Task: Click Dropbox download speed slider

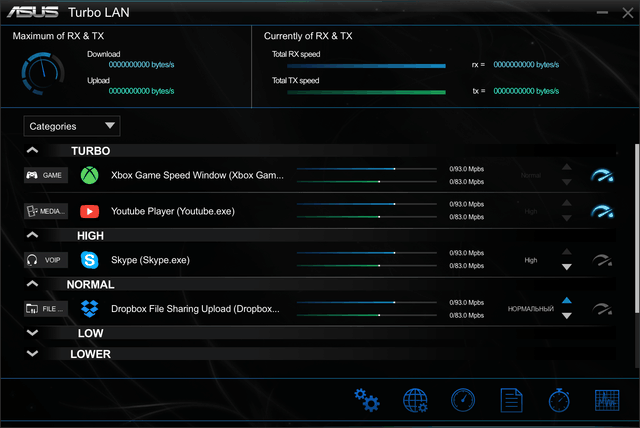Action: coord(367,302)
